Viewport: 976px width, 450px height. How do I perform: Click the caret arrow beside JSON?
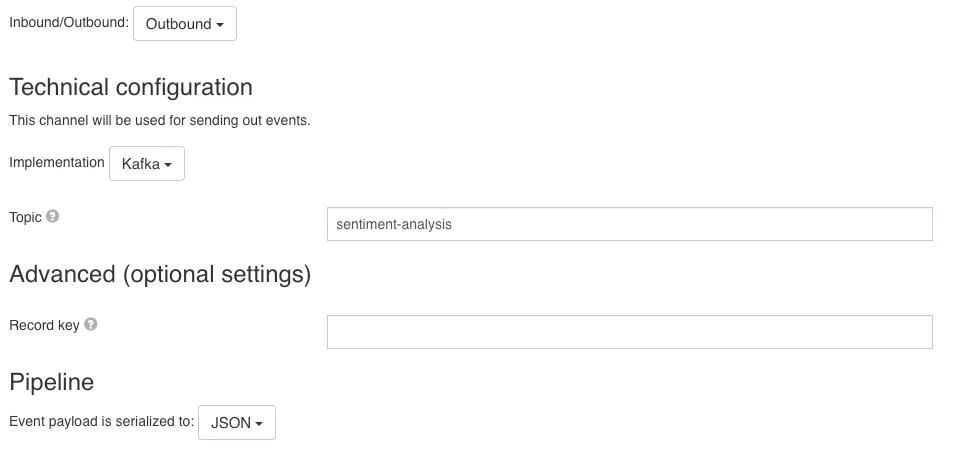coord(259,424)
